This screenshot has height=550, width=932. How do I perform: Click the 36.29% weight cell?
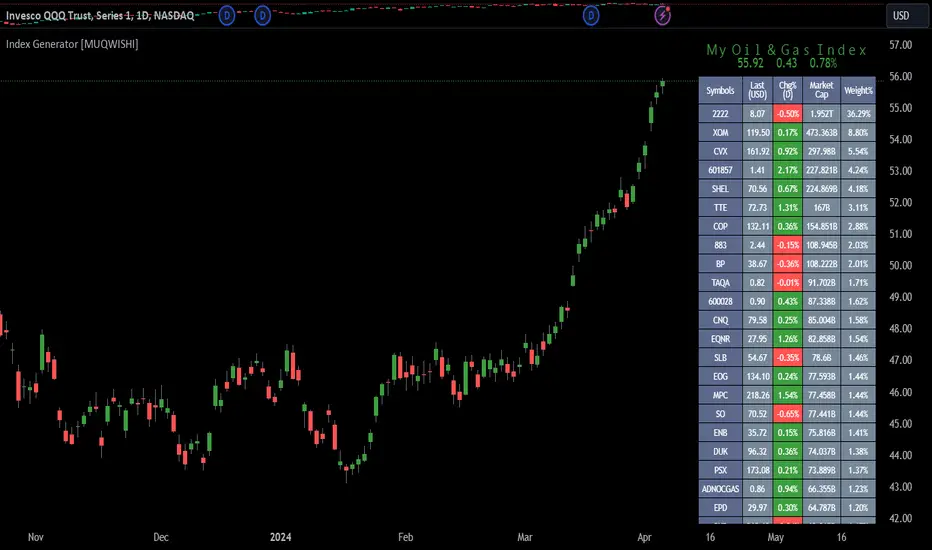coord(858,114)
